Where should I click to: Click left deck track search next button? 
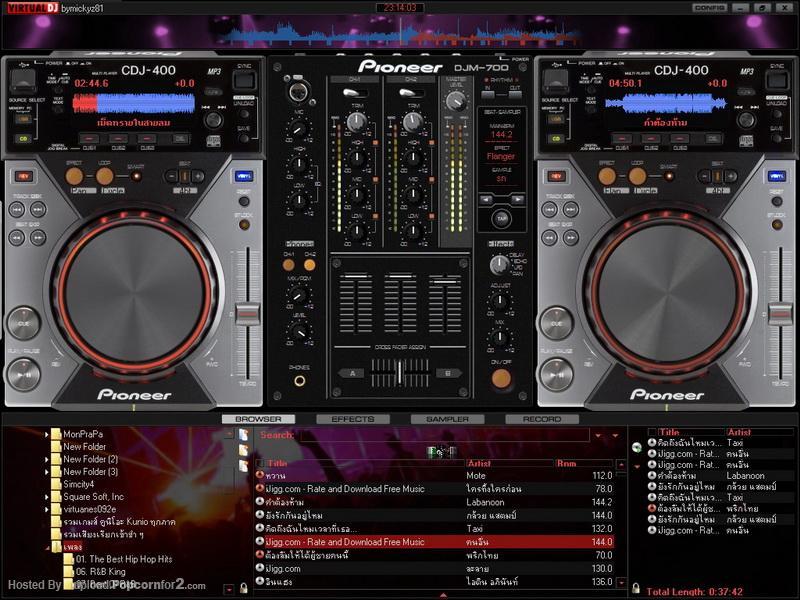pos(38,209)
